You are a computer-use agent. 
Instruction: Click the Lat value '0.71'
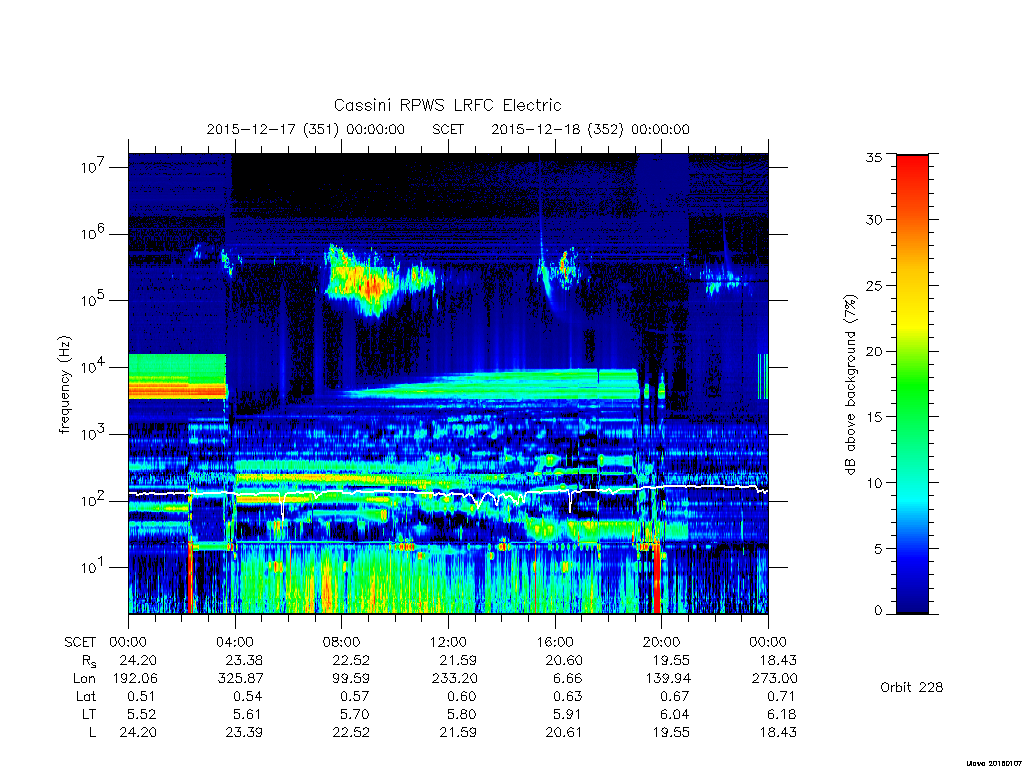pos(782,697)
